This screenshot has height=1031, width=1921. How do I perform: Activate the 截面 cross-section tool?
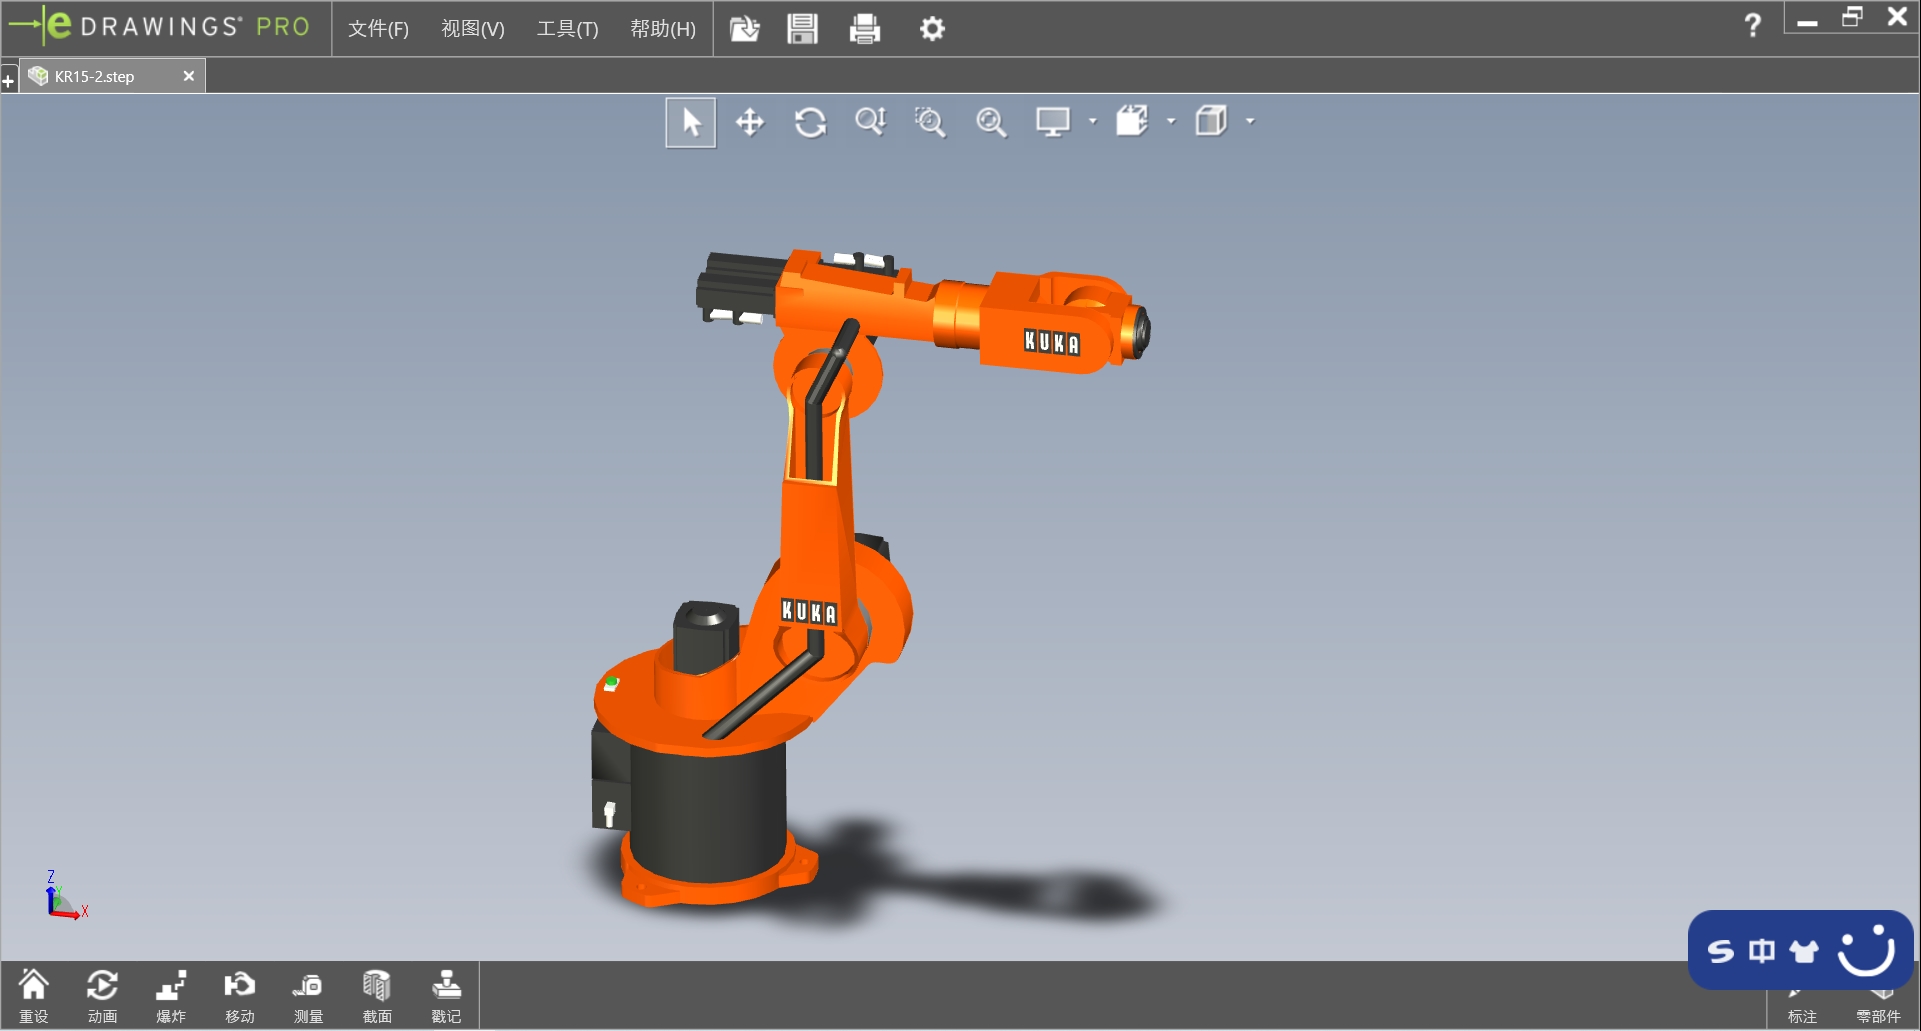(377, 995)
